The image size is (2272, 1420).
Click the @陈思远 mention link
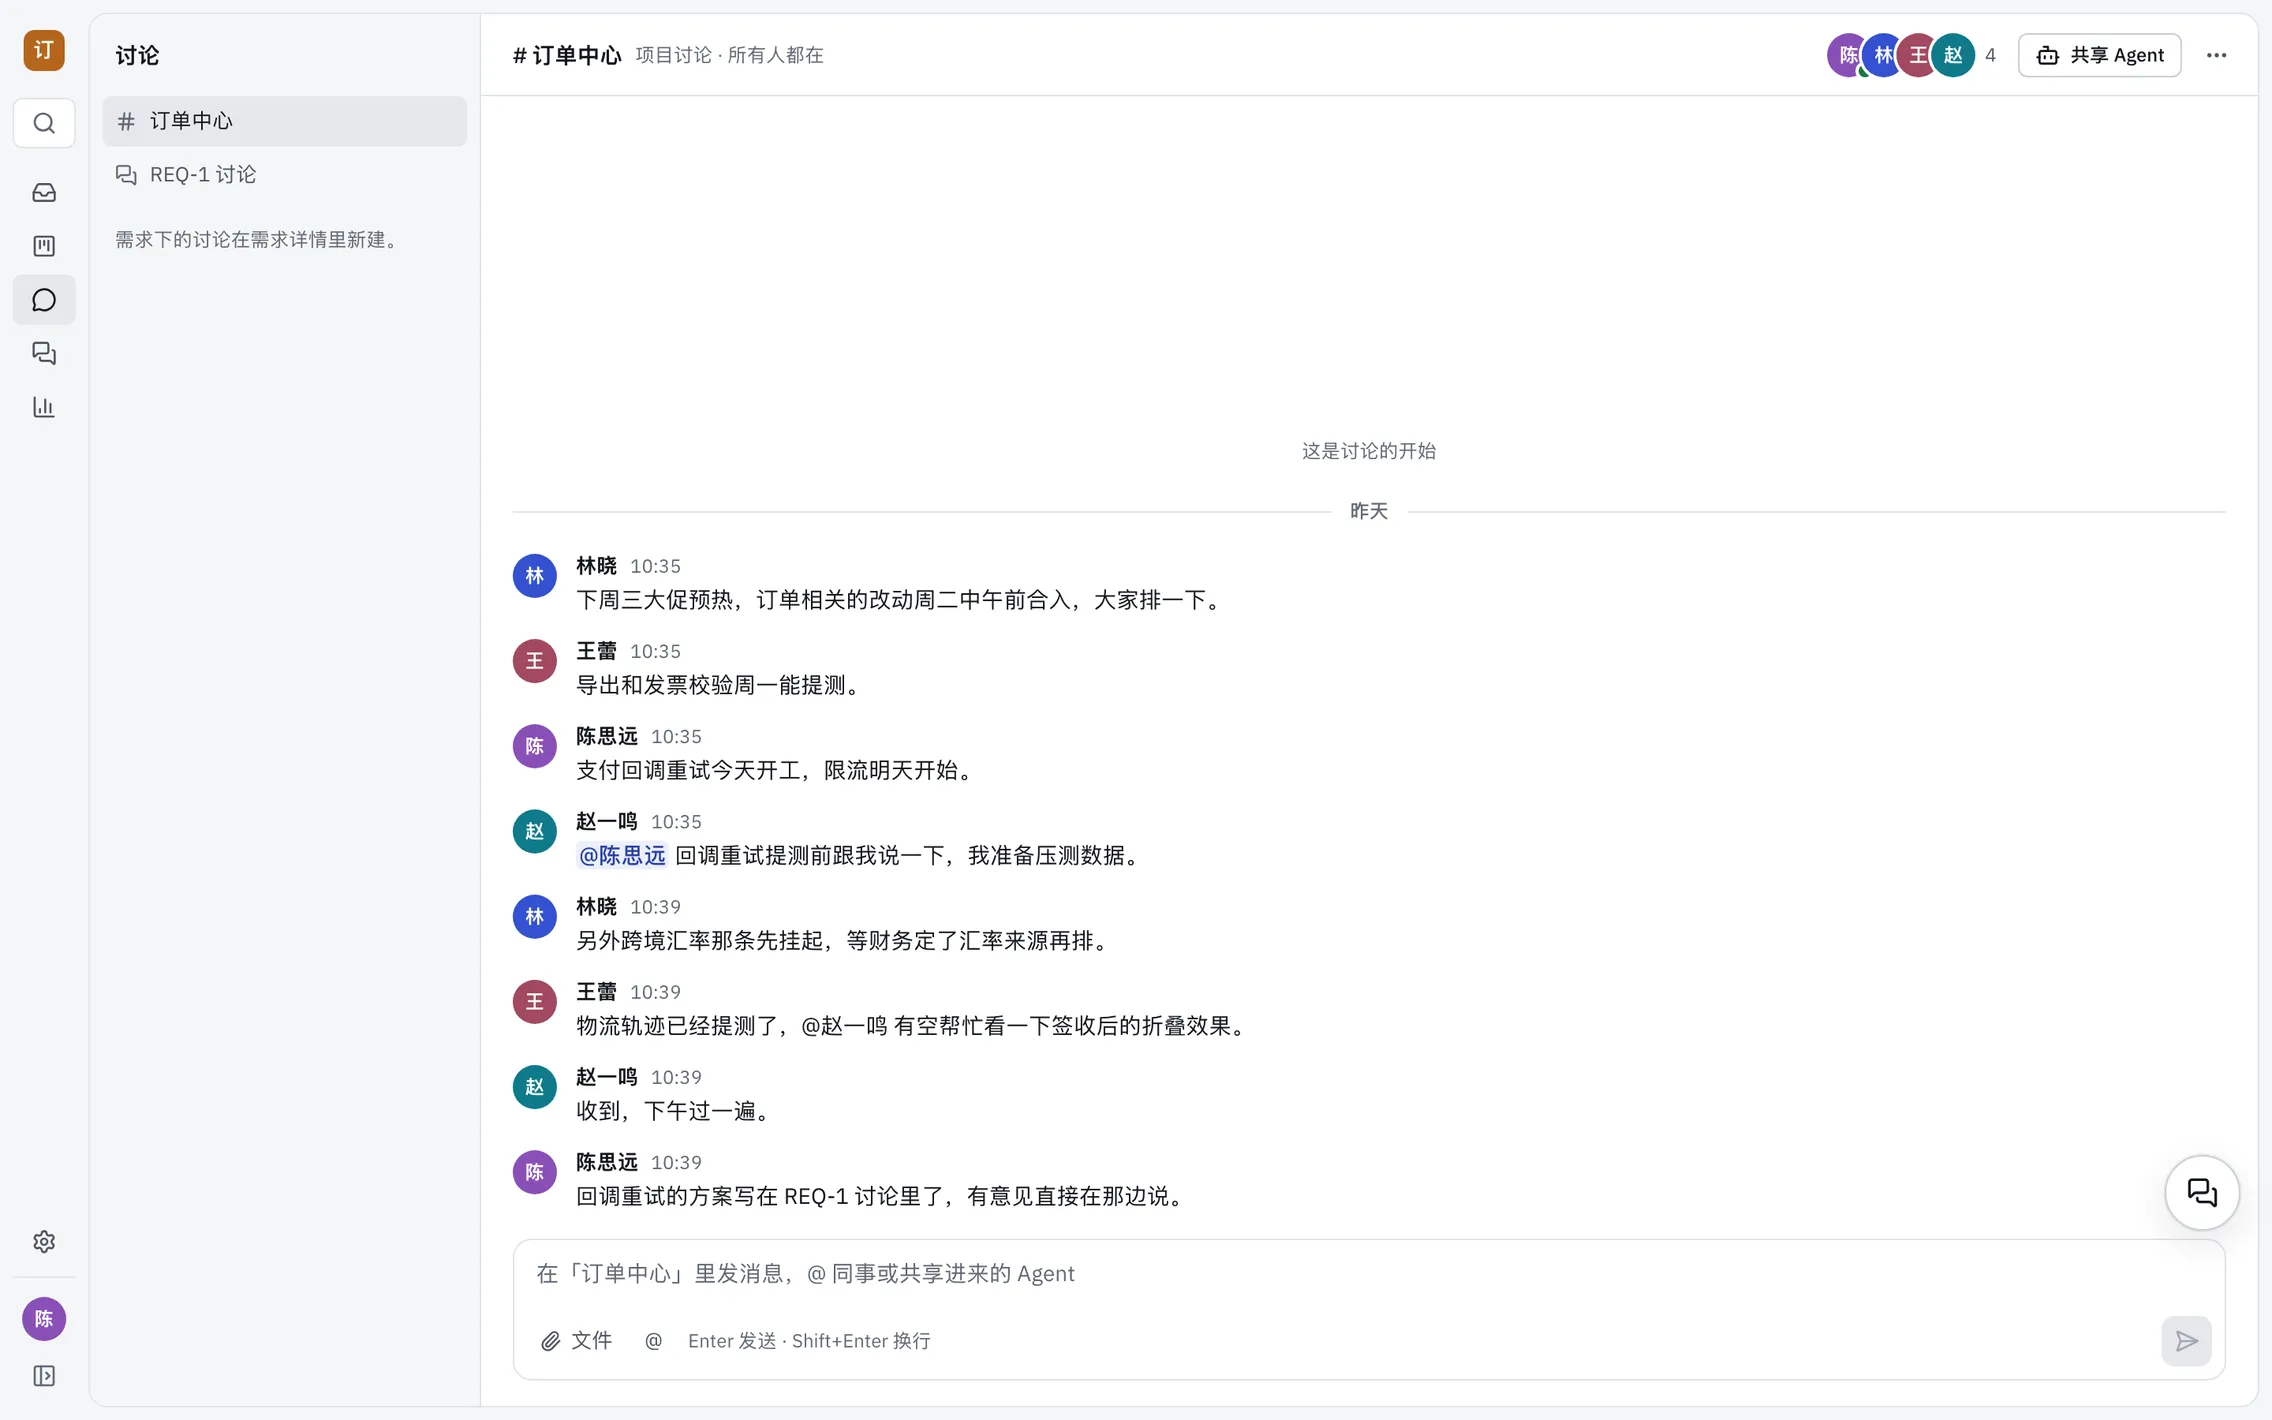tap(621, 855)
